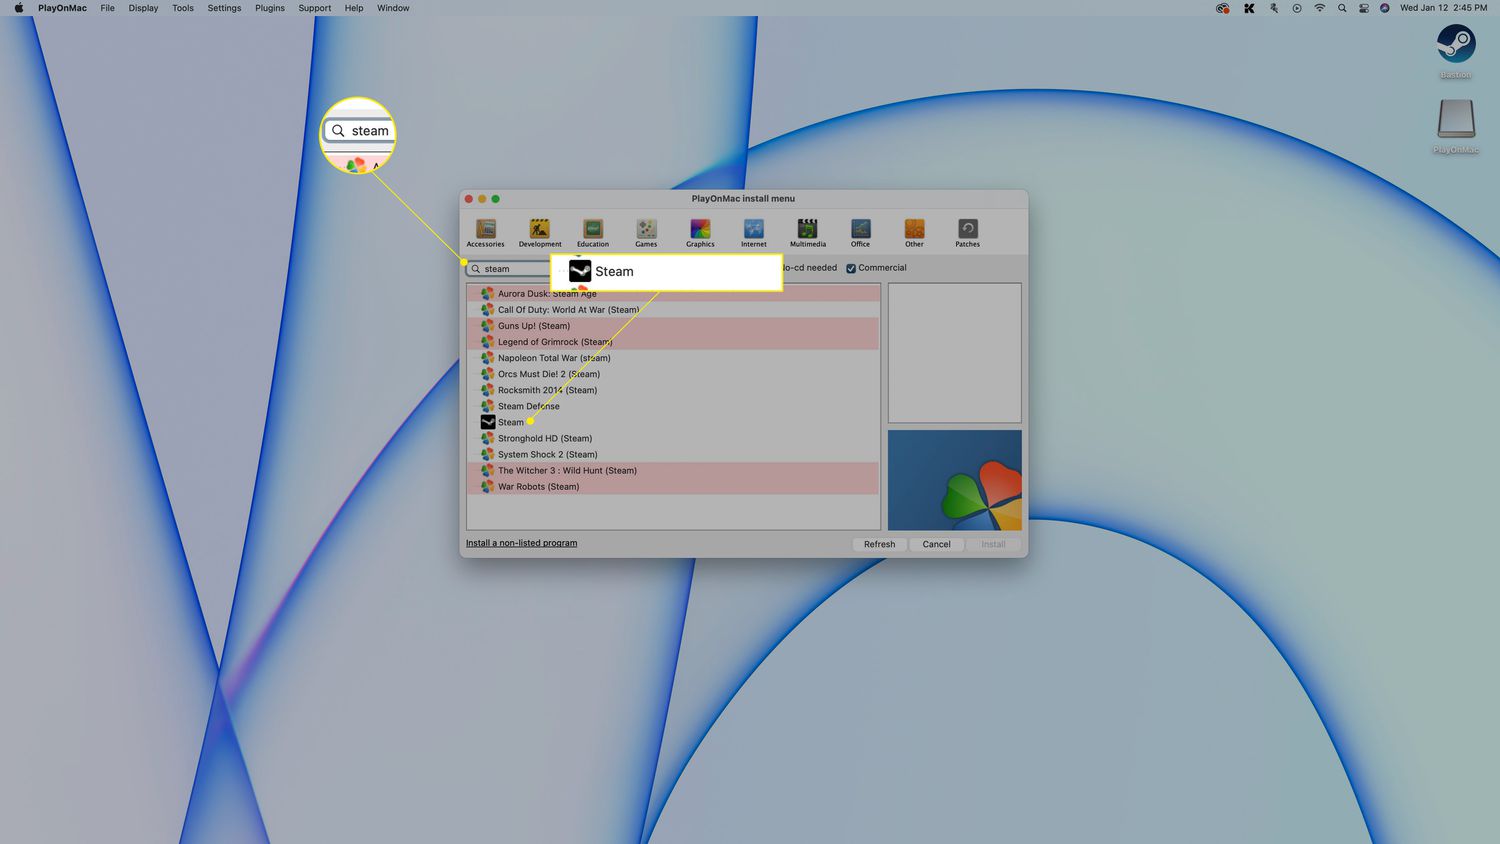Select Steam in the program list
The height and width of the screenshot is (844, 1500).
[x=510, y=422]
